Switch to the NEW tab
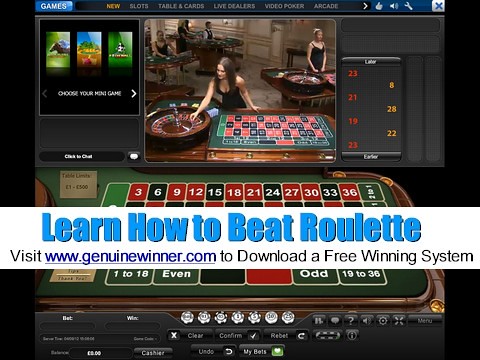 113,6
